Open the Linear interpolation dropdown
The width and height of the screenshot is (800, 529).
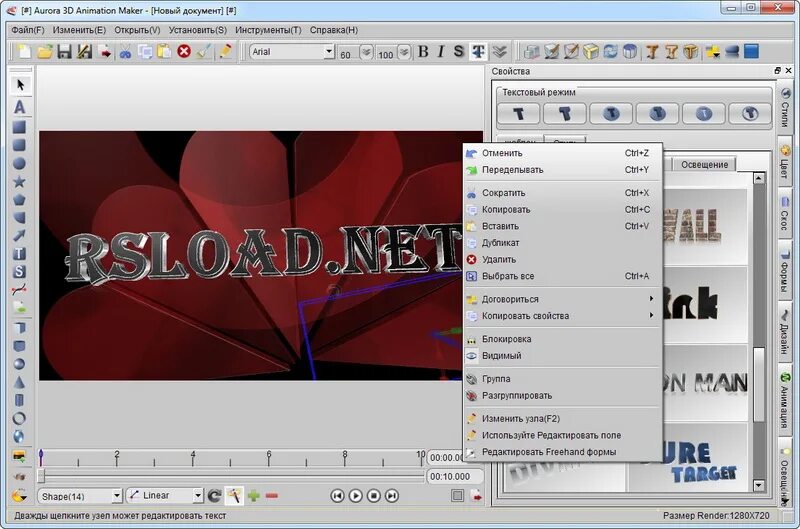198,496
